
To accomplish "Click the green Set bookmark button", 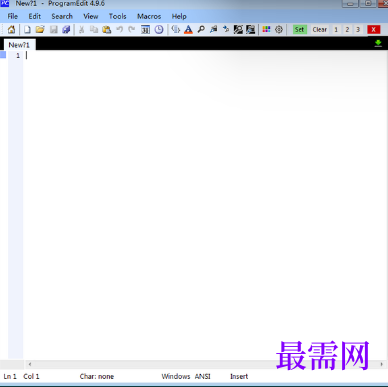I will point(299,30).
